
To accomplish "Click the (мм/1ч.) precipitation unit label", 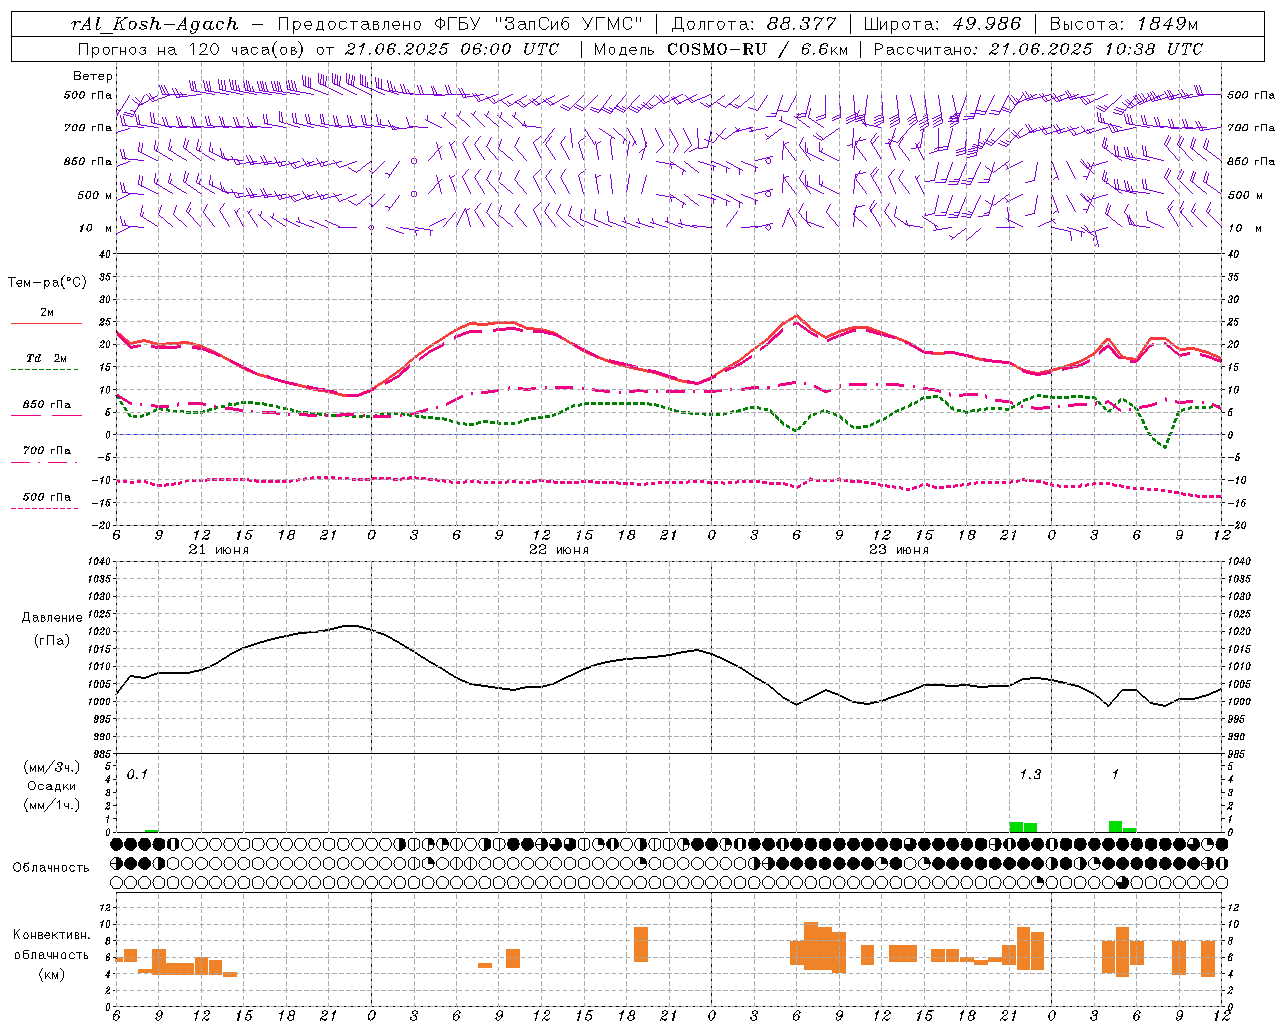I will (52, 805).
